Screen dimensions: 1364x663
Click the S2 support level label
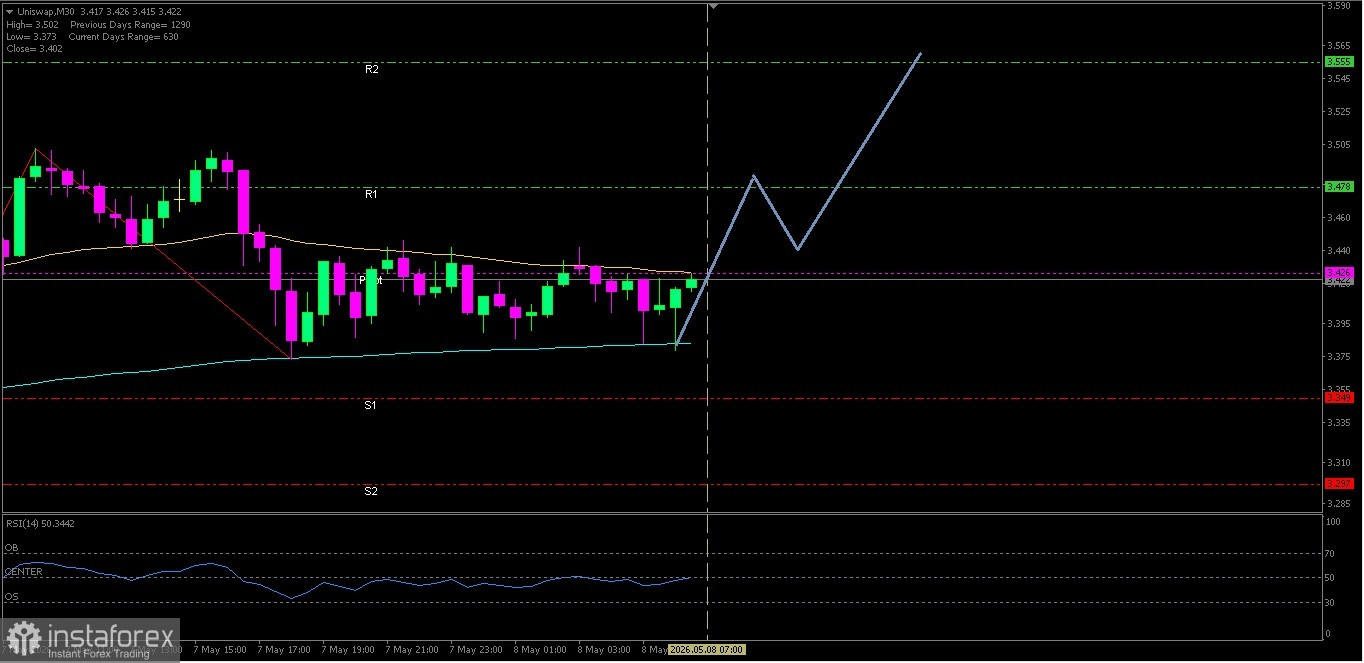(370, 491)
